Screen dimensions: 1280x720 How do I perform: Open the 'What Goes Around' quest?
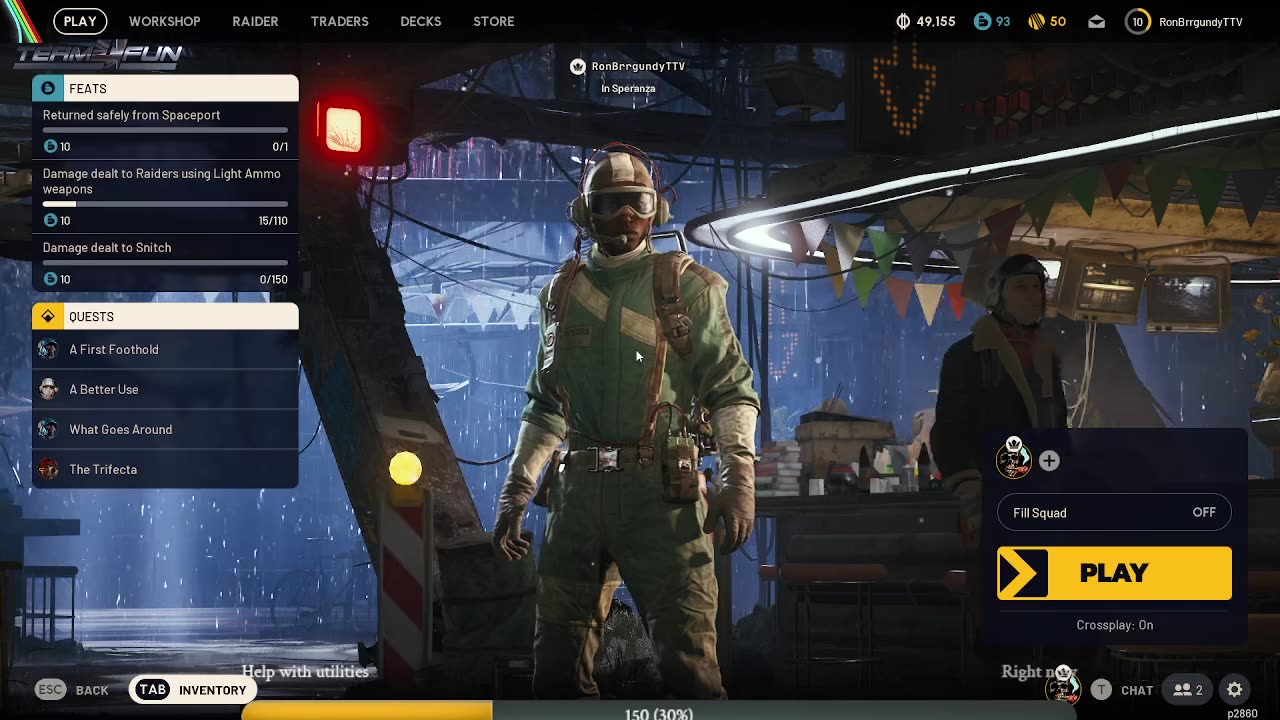click(165, 429)
